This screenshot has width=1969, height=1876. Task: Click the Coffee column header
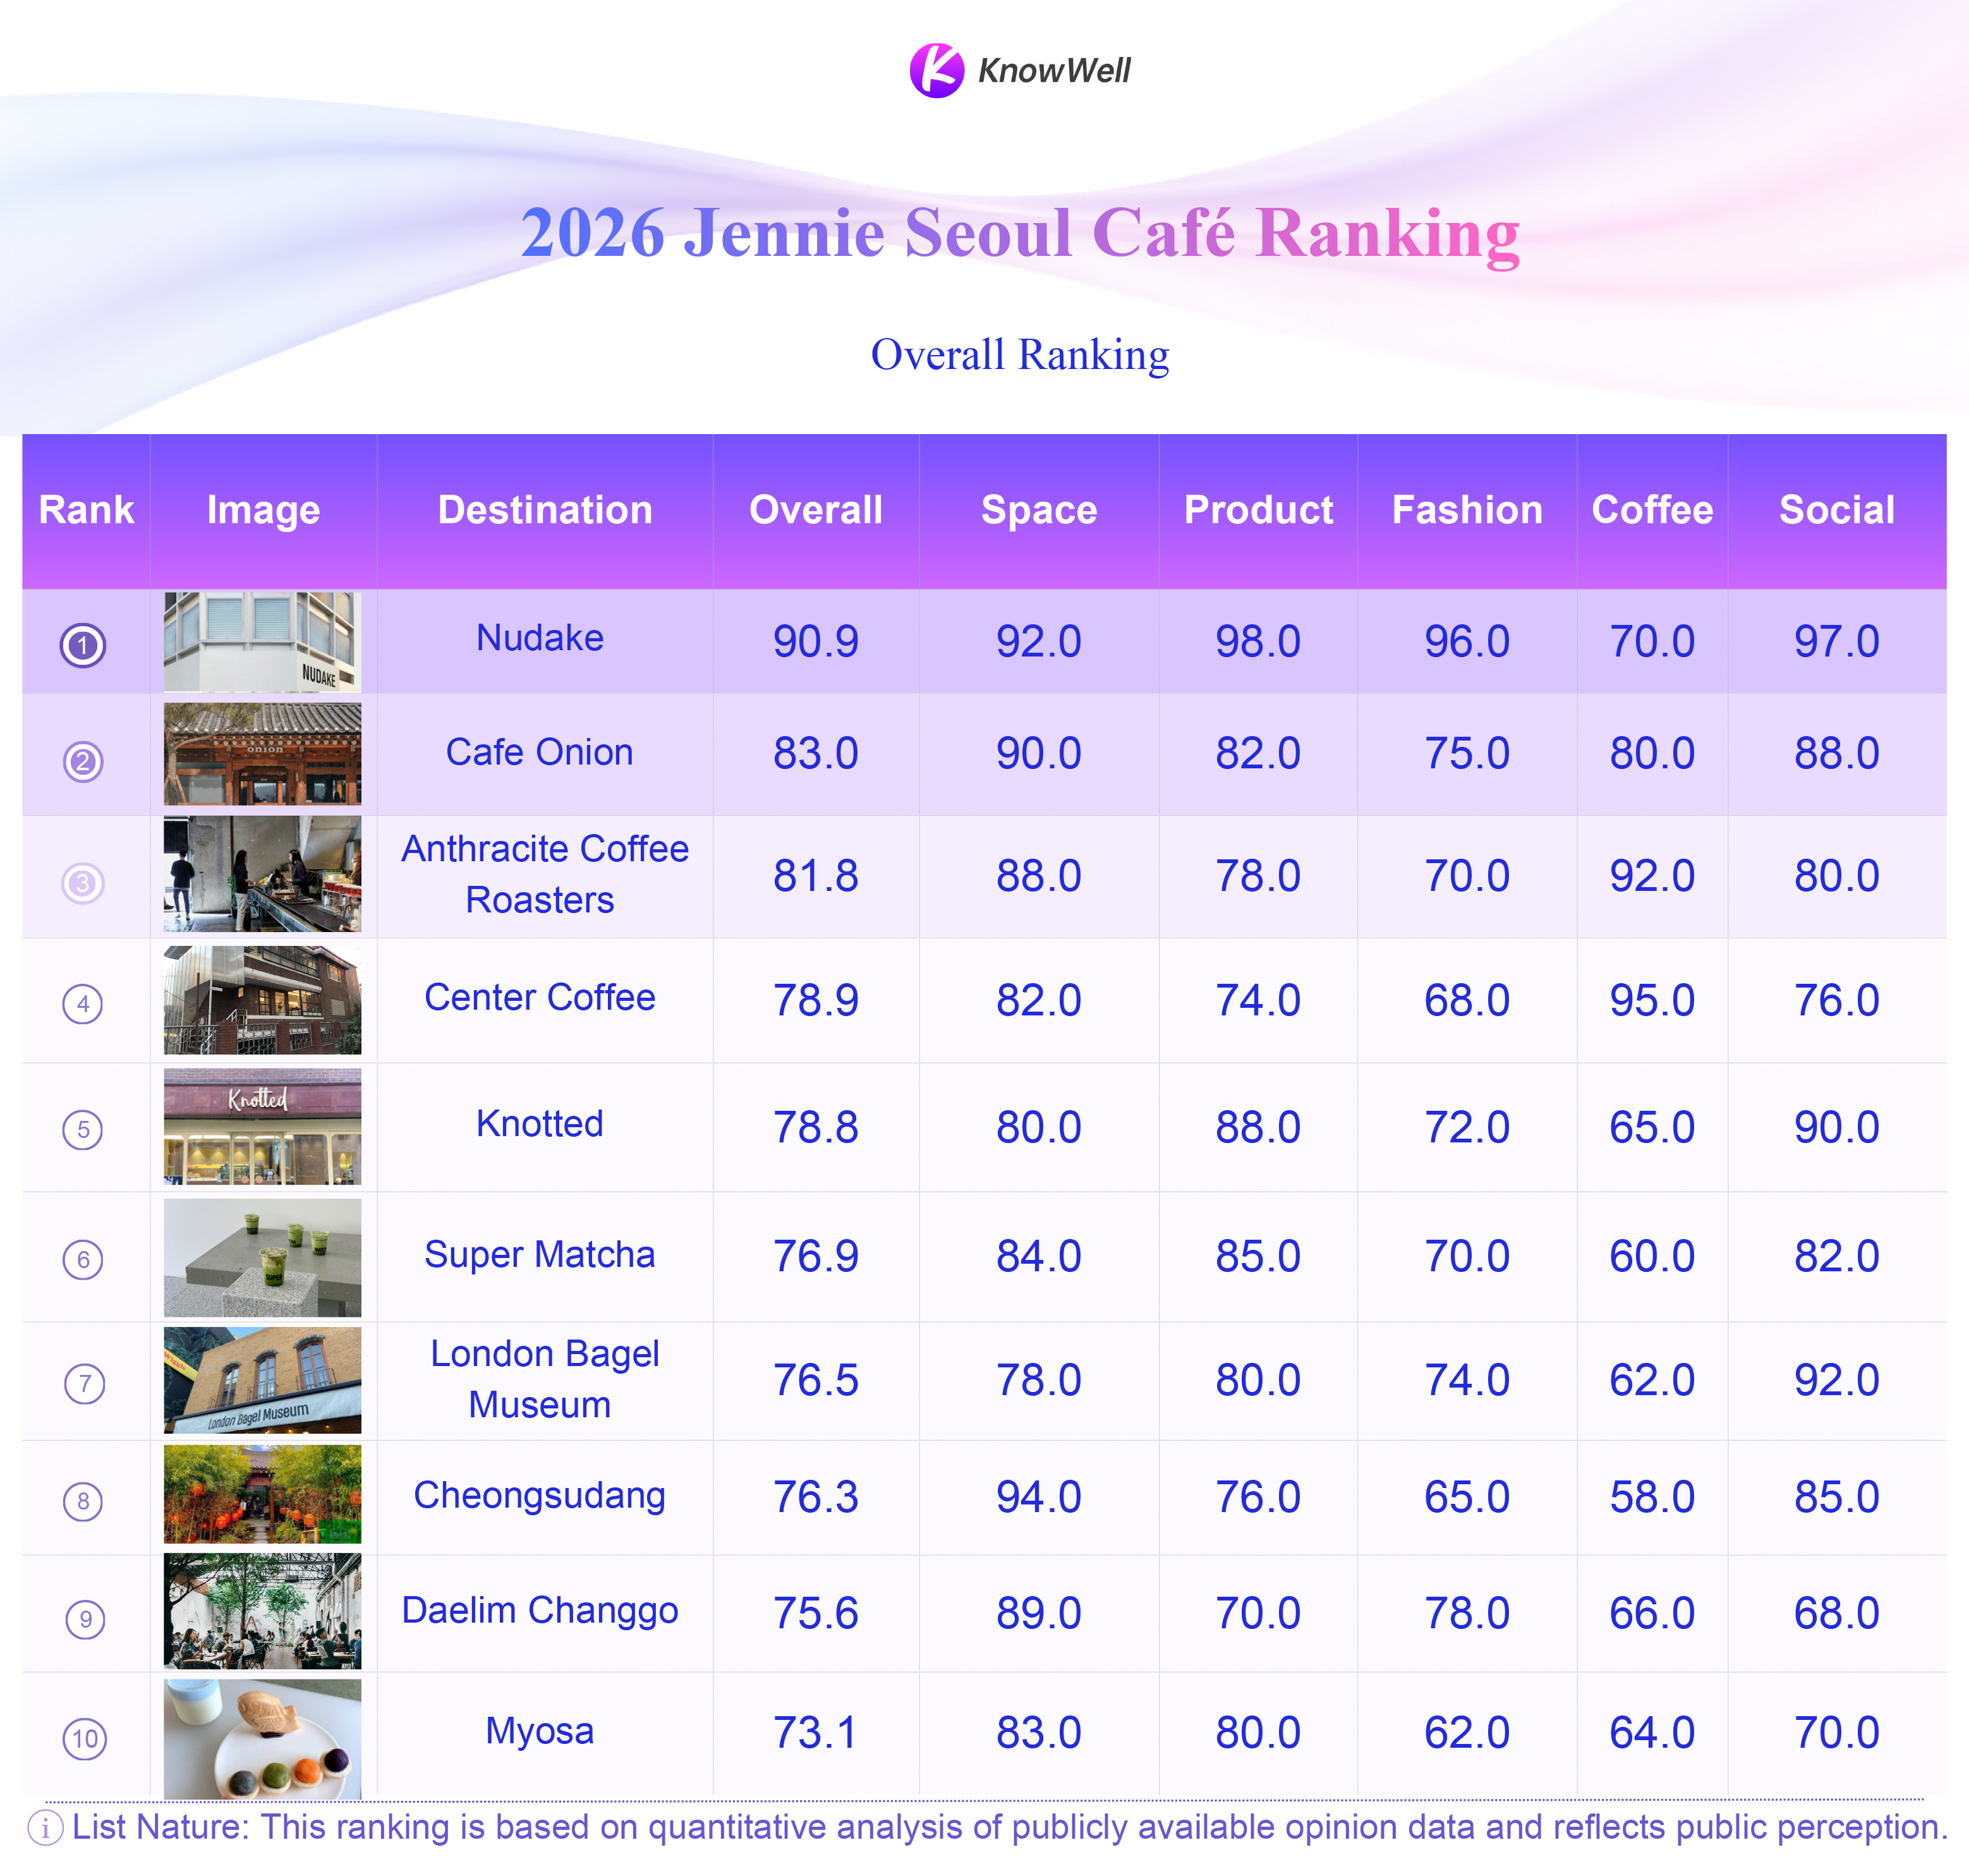(1652, 510)
